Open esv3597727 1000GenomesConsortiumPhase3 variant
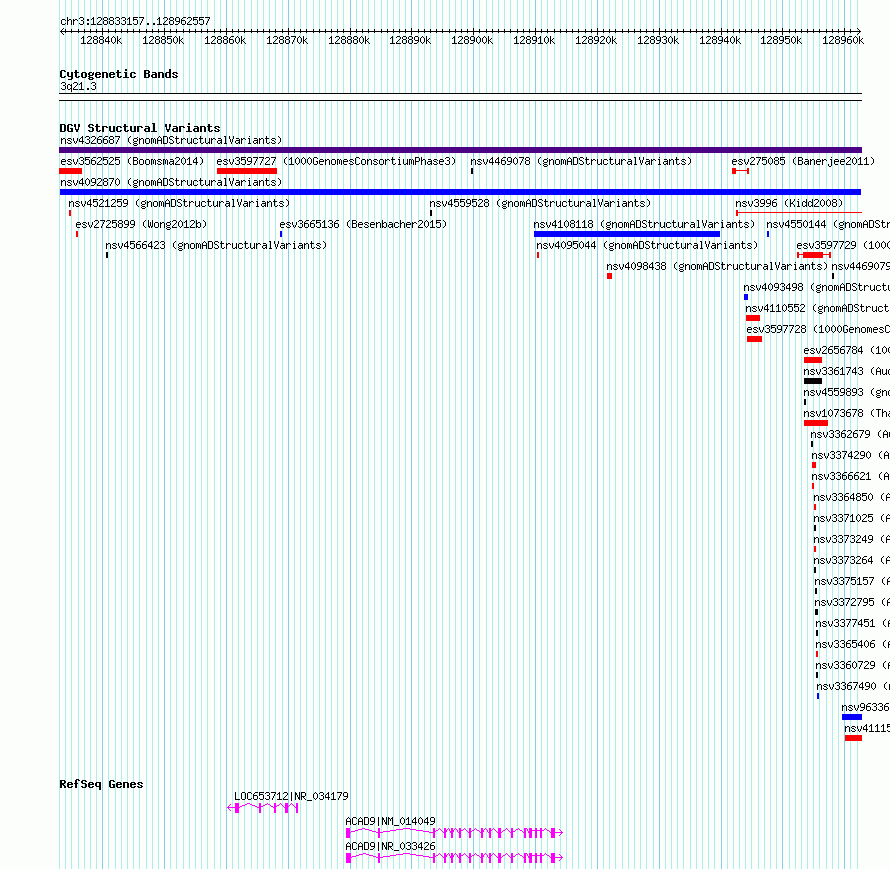This screenshot has width=890, height=869. point(336,161)
